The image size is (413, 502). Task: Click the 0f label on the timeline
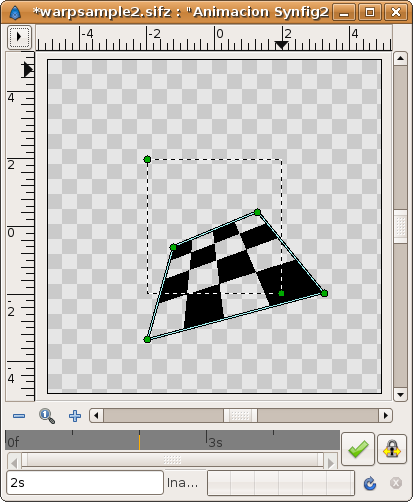click(13, 442)
